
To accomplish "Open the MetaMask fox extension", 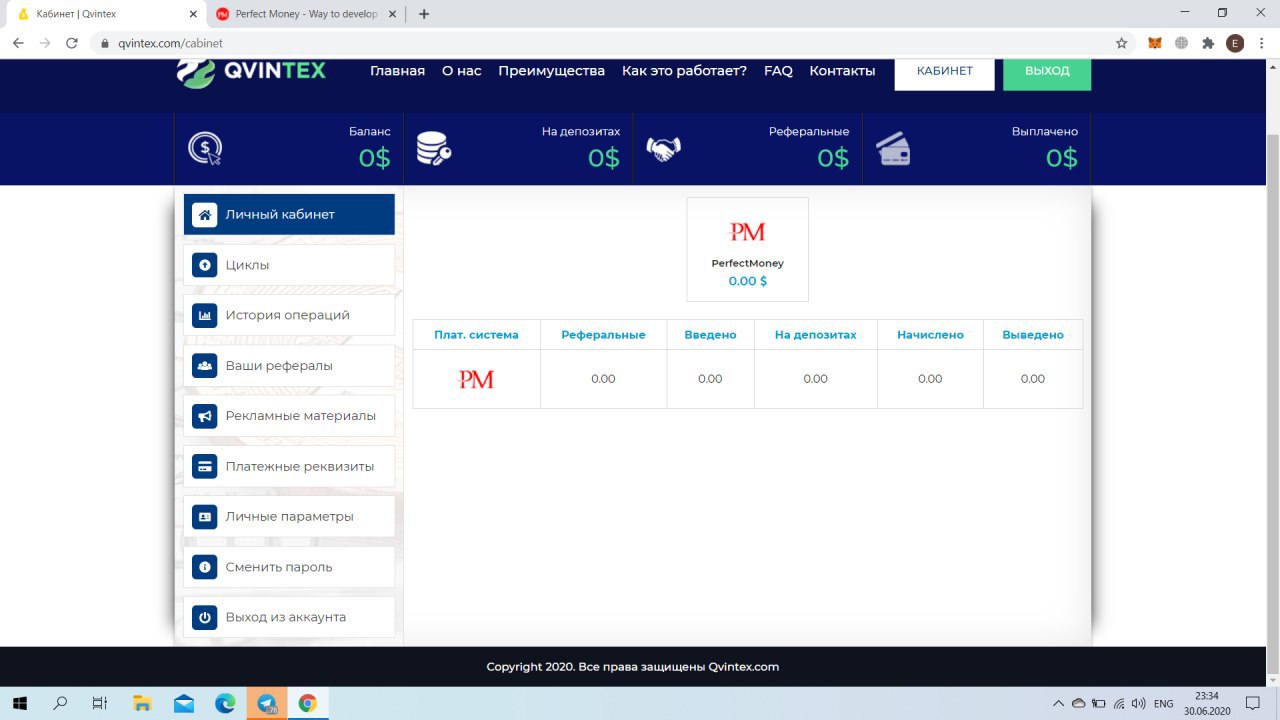I will click(1155, 43).
